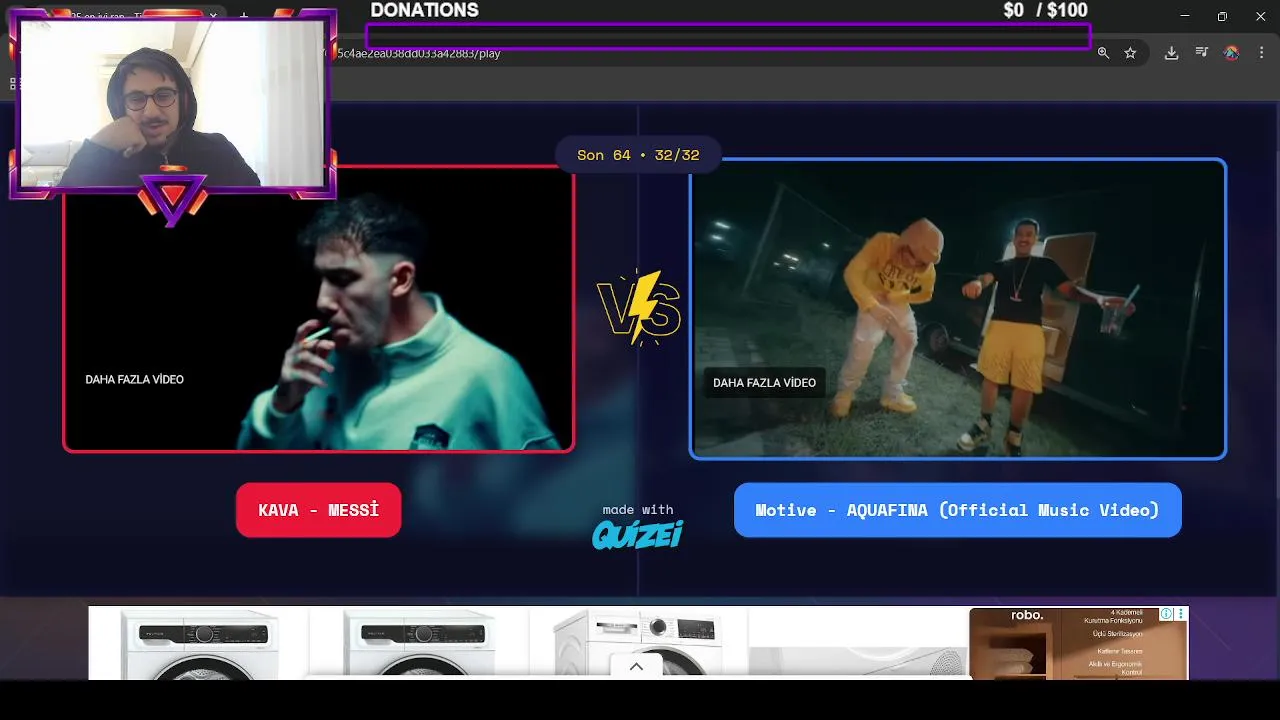Restore down the browser window

point(1222,16)
